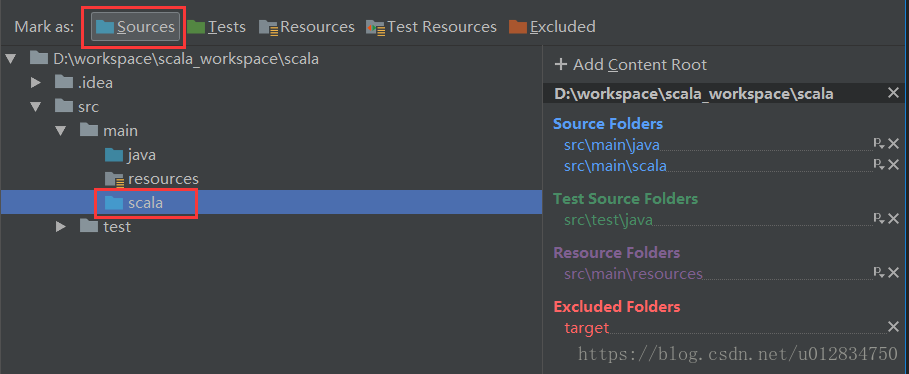Viewport: 909px width, 374px height.
Task: Unmark src\main\resources resource folder
Action: tap(893, 273)
